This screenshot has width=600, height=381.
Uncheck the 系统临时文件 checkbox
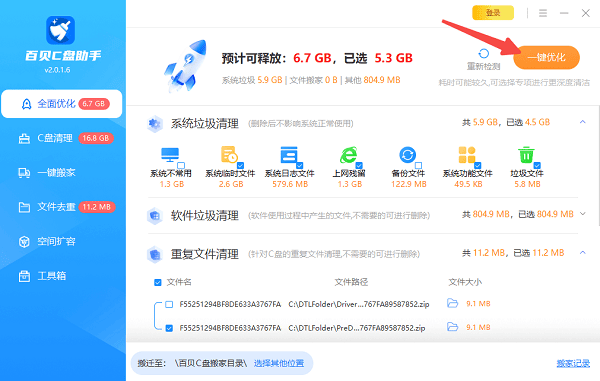pyautogui.click(x=240, y=165)
